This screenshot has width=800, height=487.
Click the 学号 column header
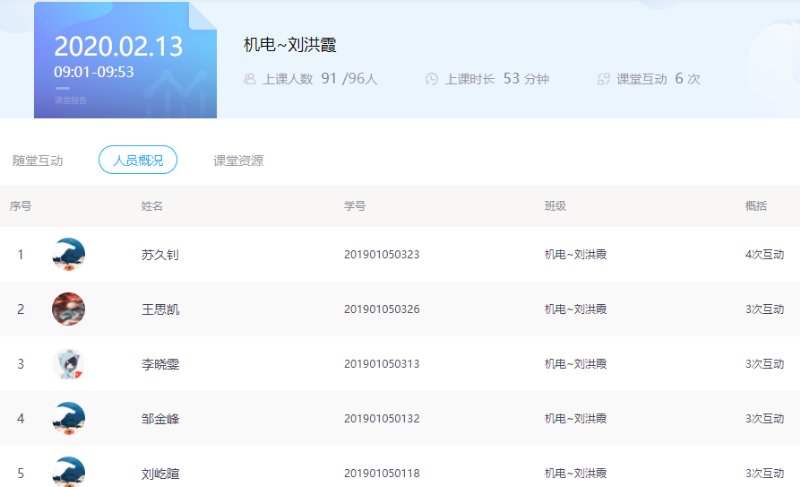point(355,206)
